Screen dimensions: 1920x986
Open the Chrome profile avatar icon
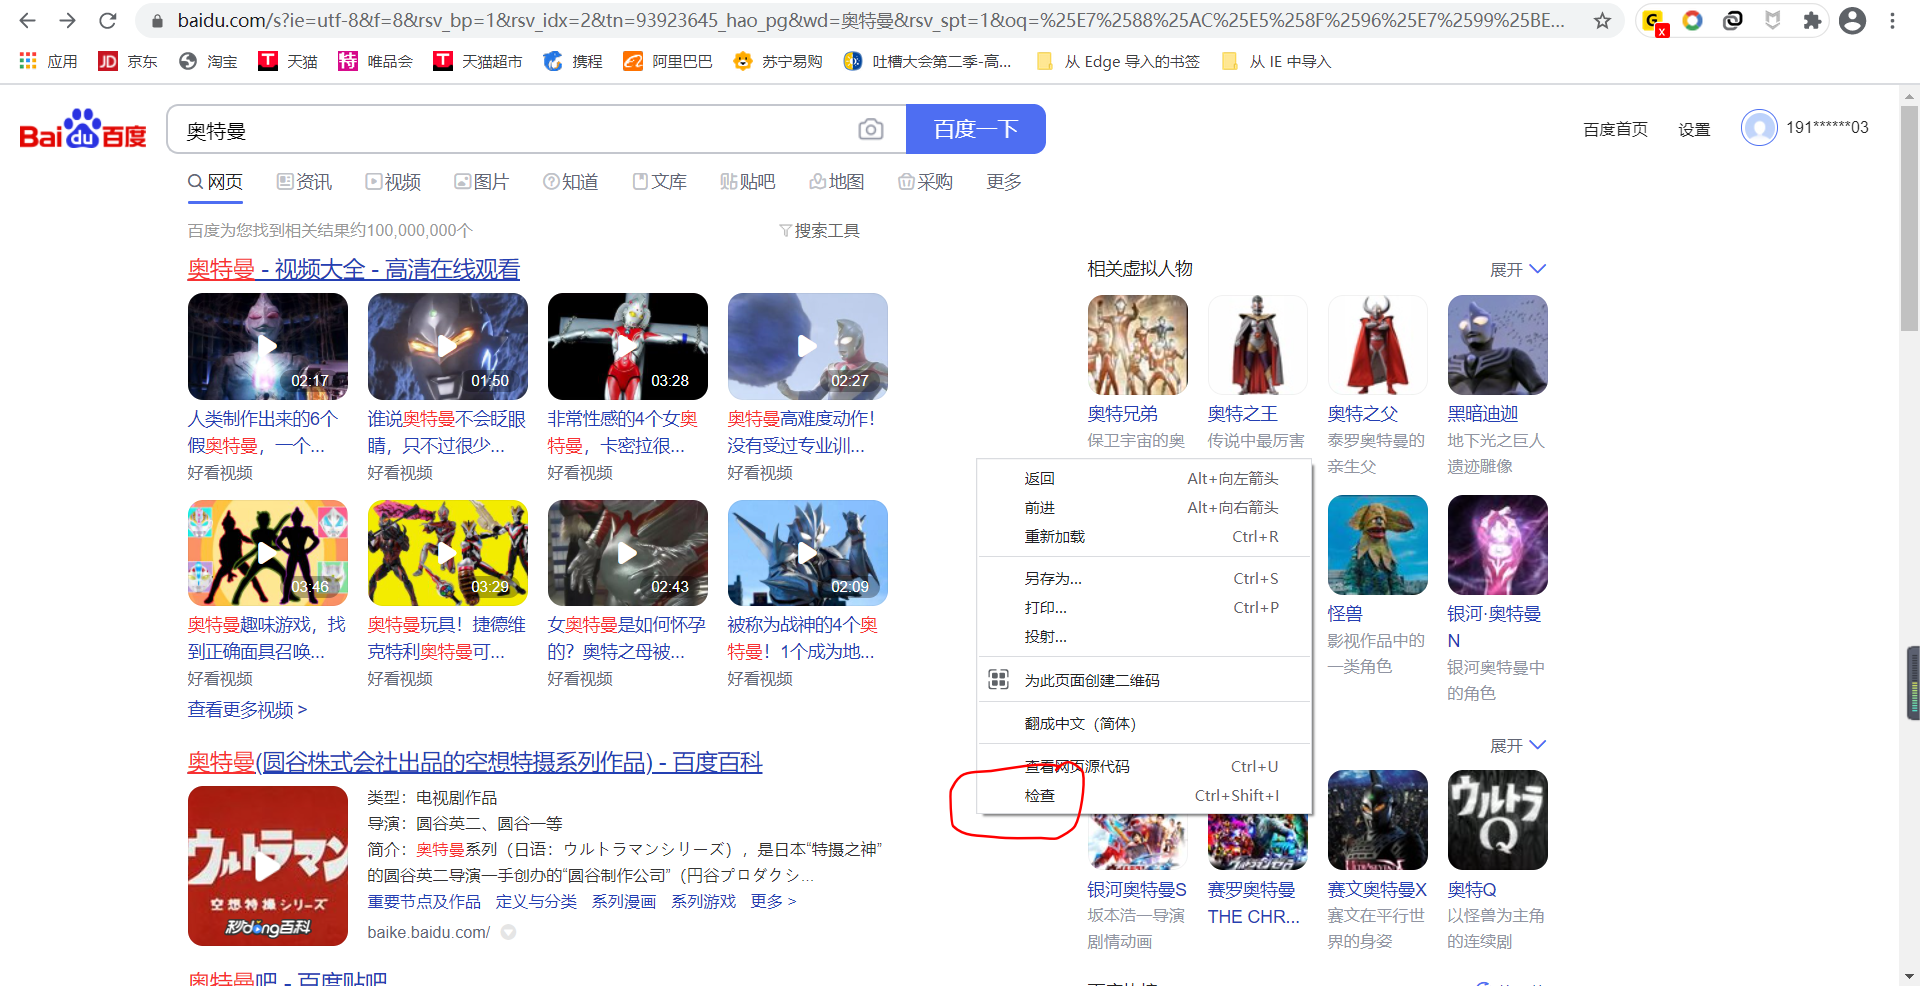pyautogui.click(x=1852, y=20)
